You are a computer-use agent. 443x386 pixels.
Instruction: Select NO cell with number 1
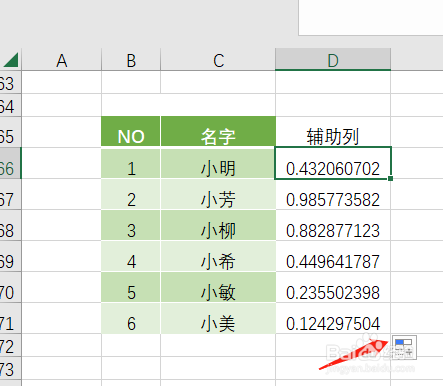click(131, 163)
